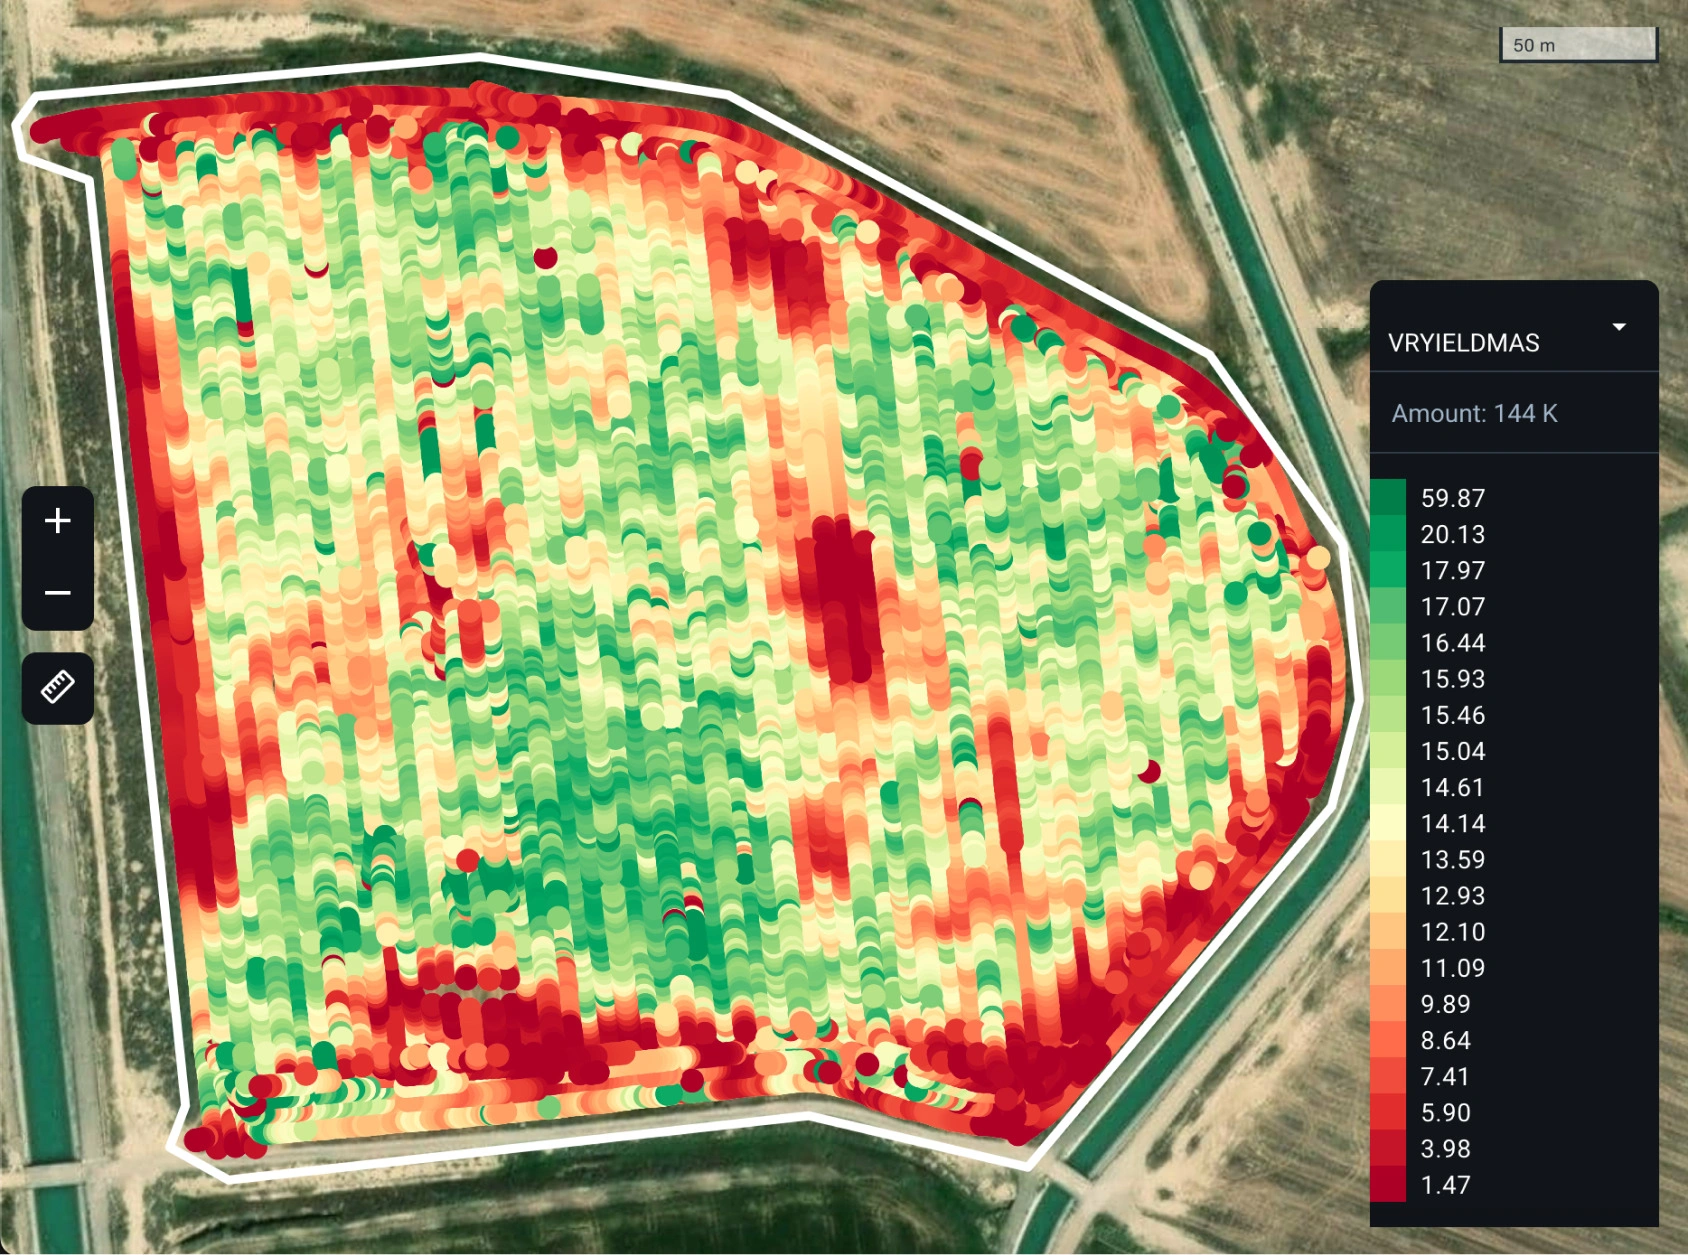Pick the pale yellow 14.14 legend swatch
The image size is (1688, 1255).
click(x=1387, y=824)
